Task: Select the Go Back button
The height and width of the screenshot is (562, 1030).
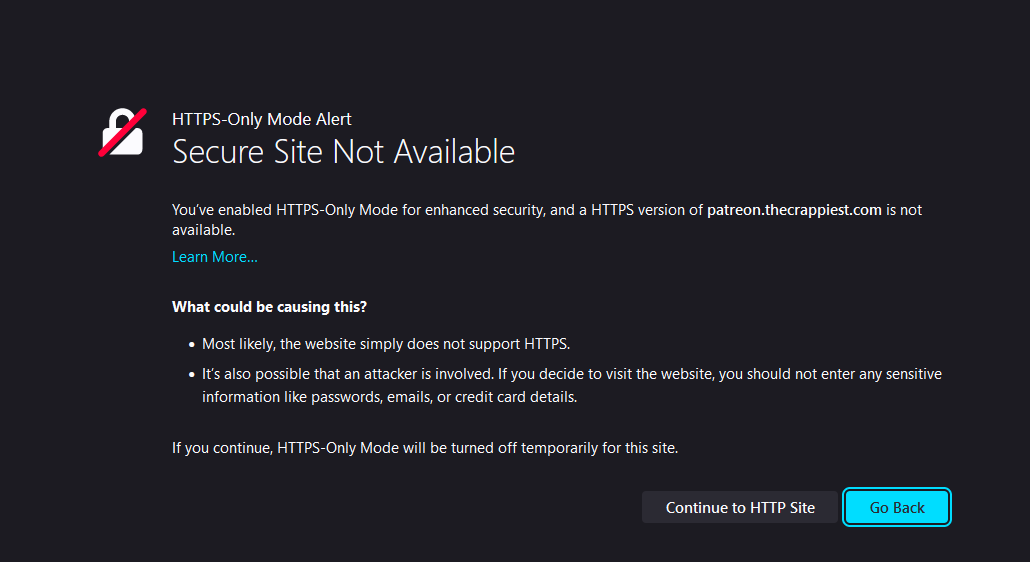Action: (897, 508)
